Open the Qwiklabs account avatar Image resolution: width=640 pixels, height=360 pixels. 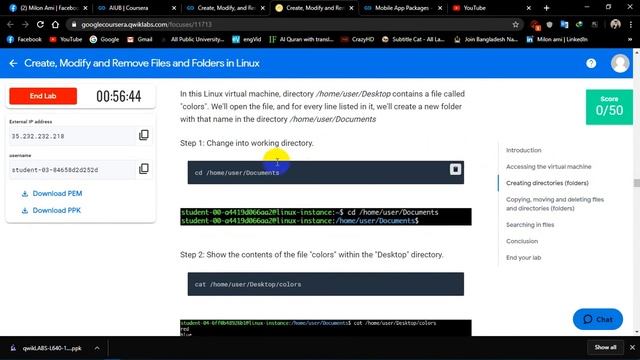coord(620,63)
